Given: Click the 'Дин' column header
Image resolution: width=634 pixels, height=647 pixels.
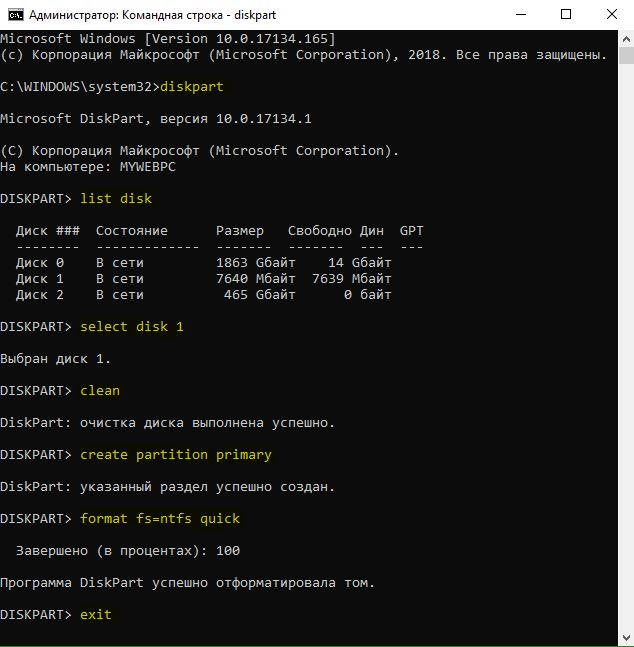Looking at the screenshot, I should [x=371, y=231].
